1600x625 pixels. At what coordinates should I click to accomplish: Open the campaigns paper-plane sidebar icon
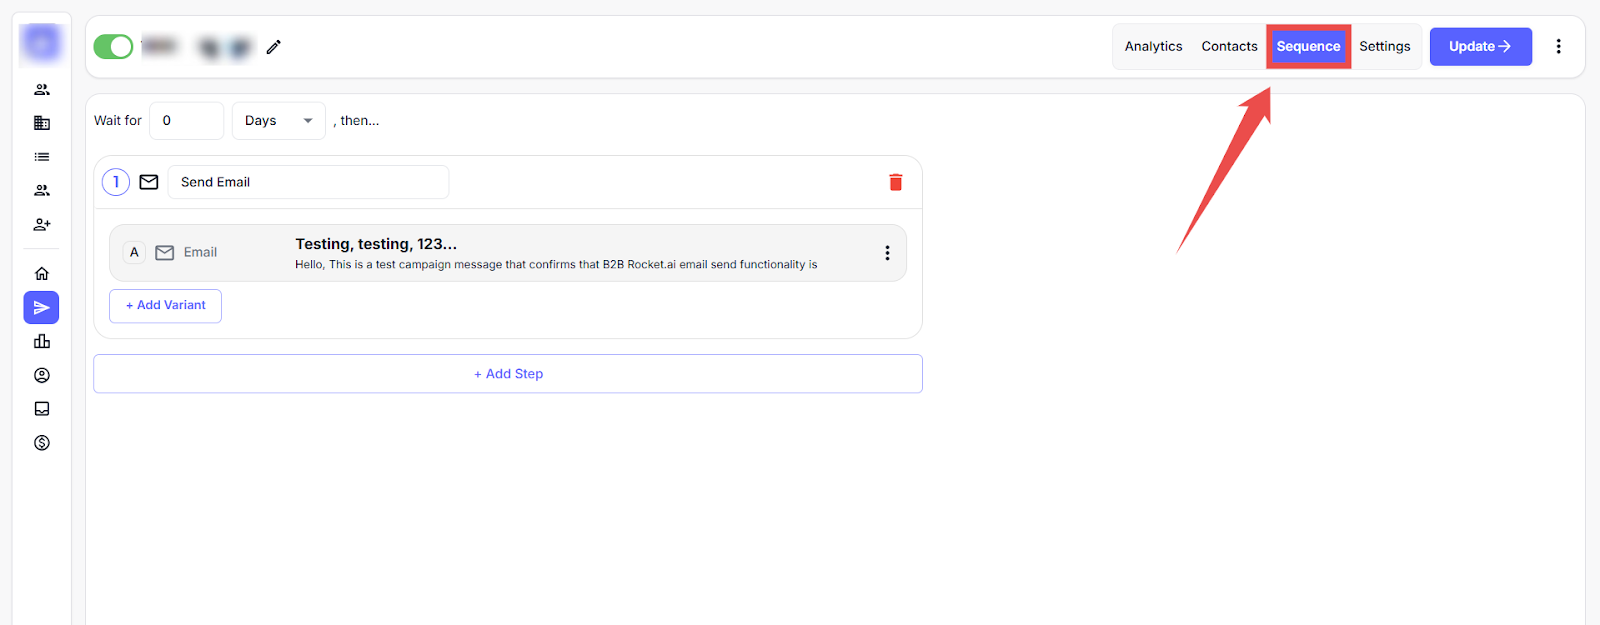[42, 308]
